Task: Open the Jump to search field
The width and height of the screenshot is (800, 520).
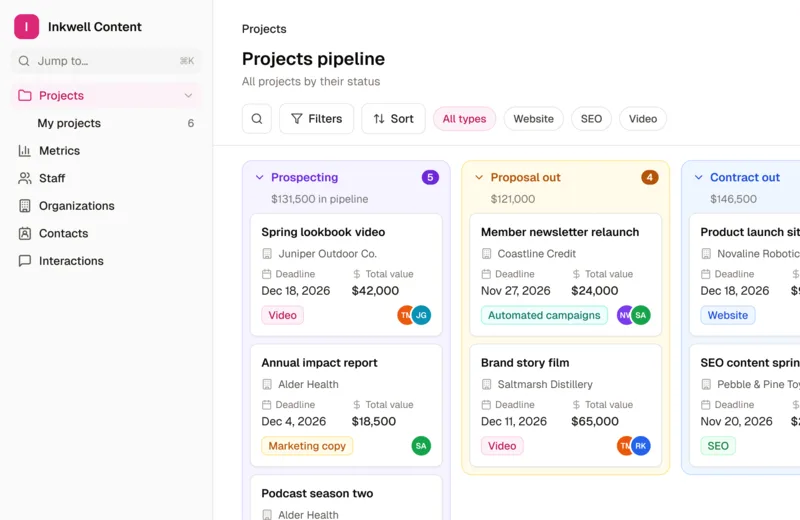Action: pos(106,61)
